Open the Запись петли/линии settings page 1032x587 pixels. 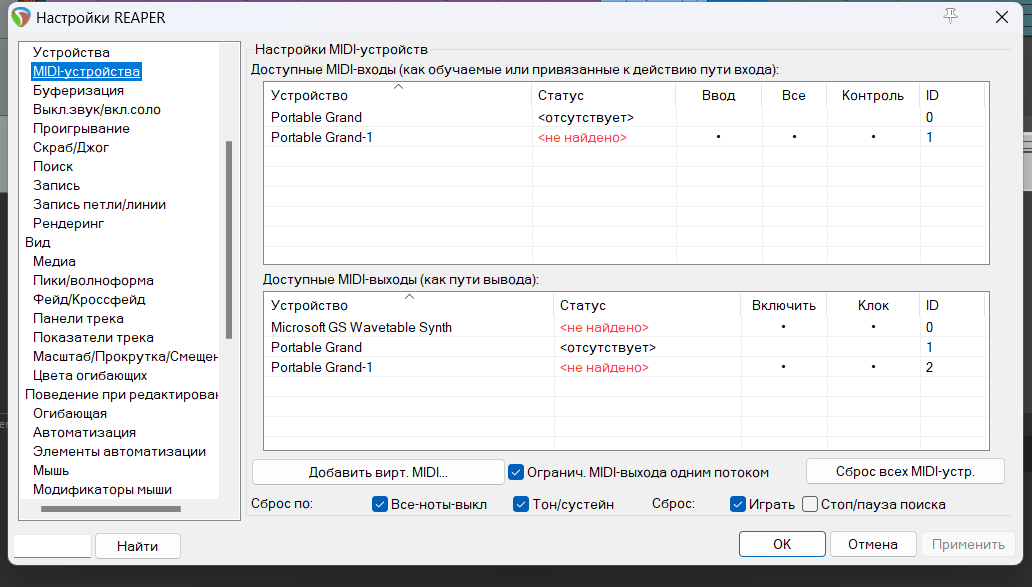pyautogui.click(x=99, y=205)
